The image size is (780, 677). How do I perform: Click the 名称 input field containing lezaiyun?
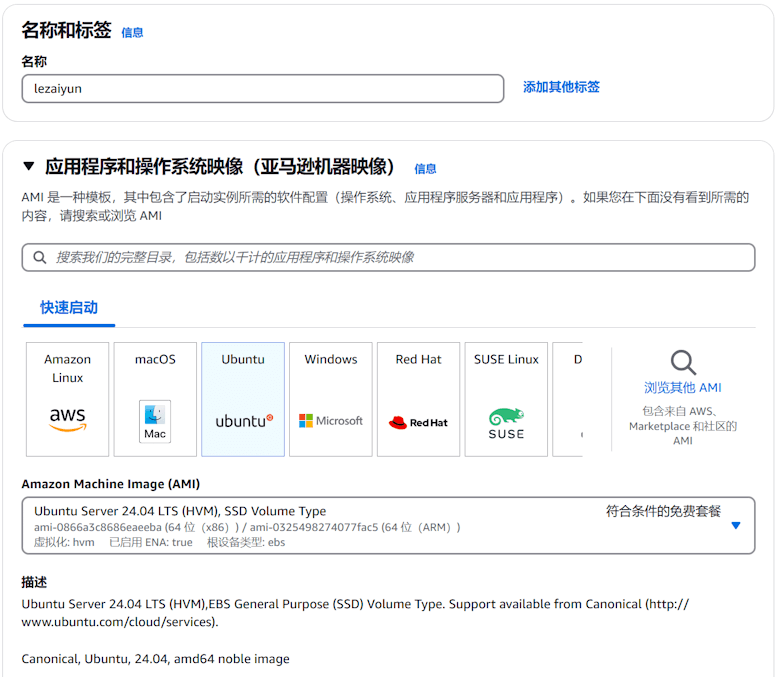pyautogui.click(x=262, y=89)
